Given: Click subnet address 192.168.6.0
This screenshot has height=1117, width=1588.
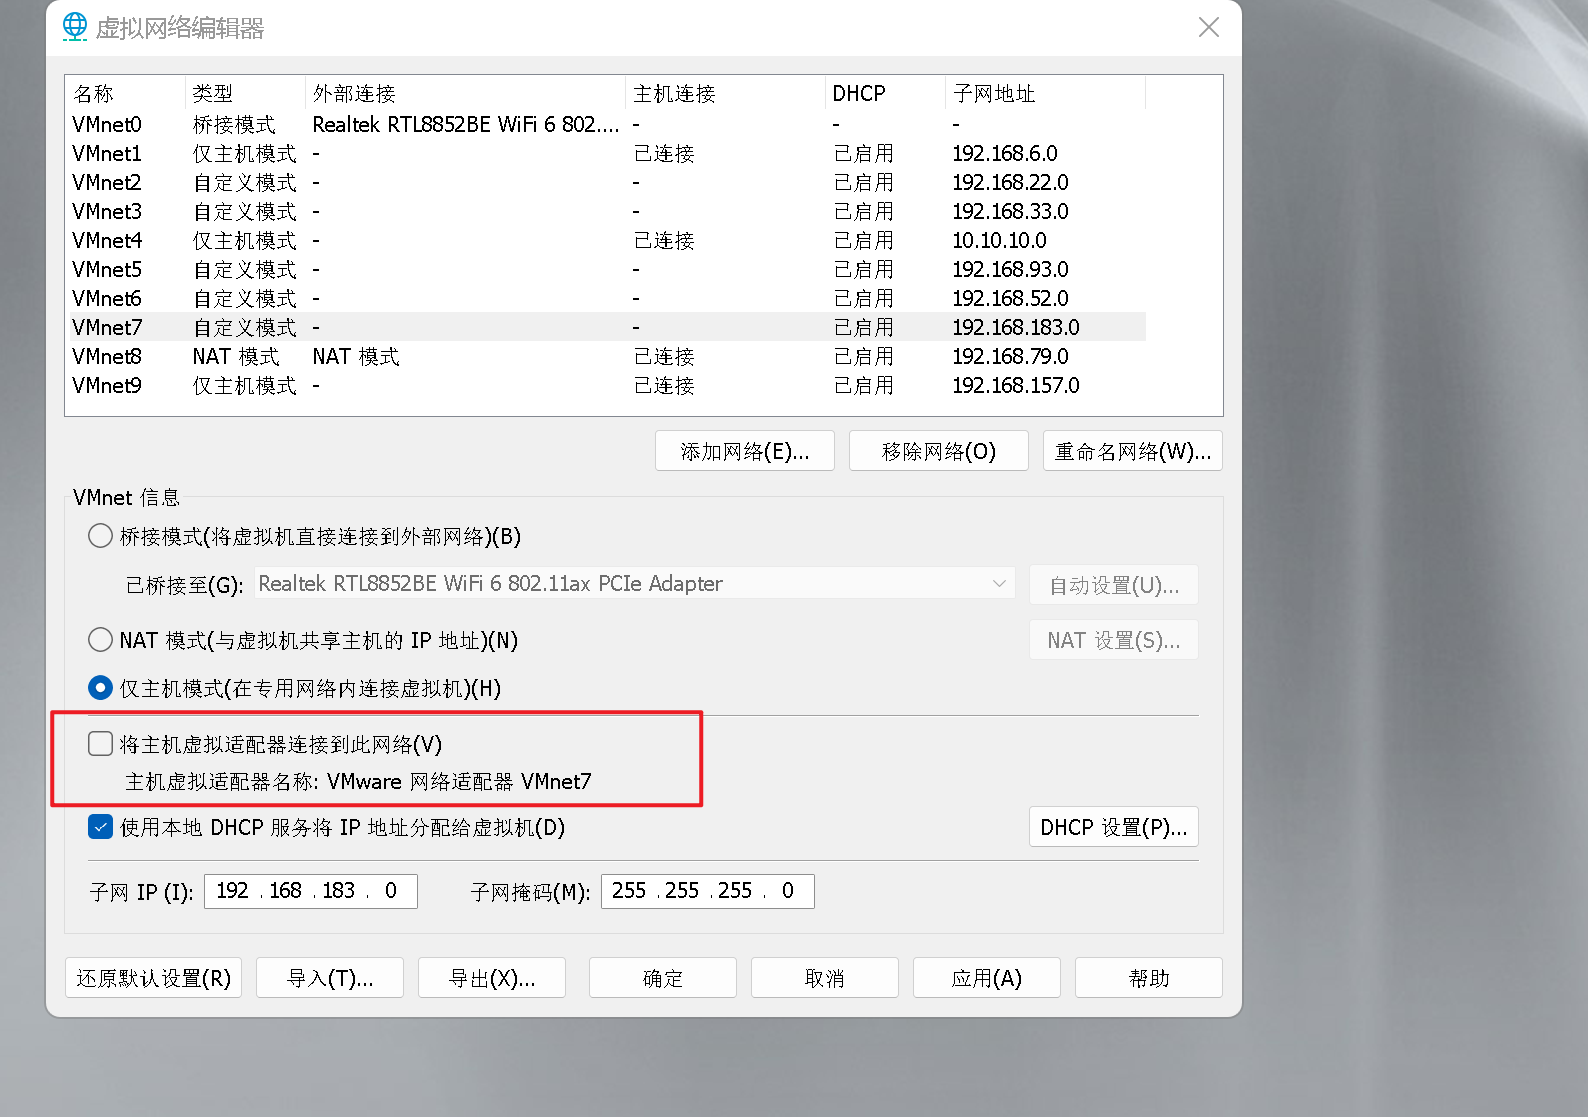Looking at the screenshot, I should [x=1005, y=153].
